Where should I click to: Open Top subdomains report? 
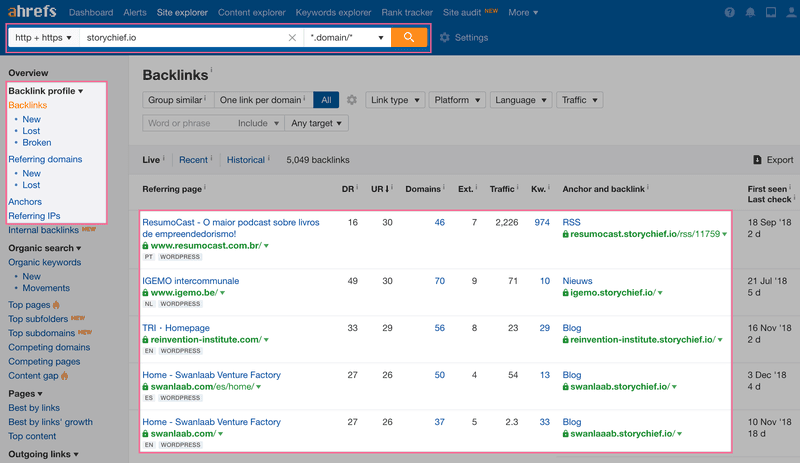coord(41,333)
